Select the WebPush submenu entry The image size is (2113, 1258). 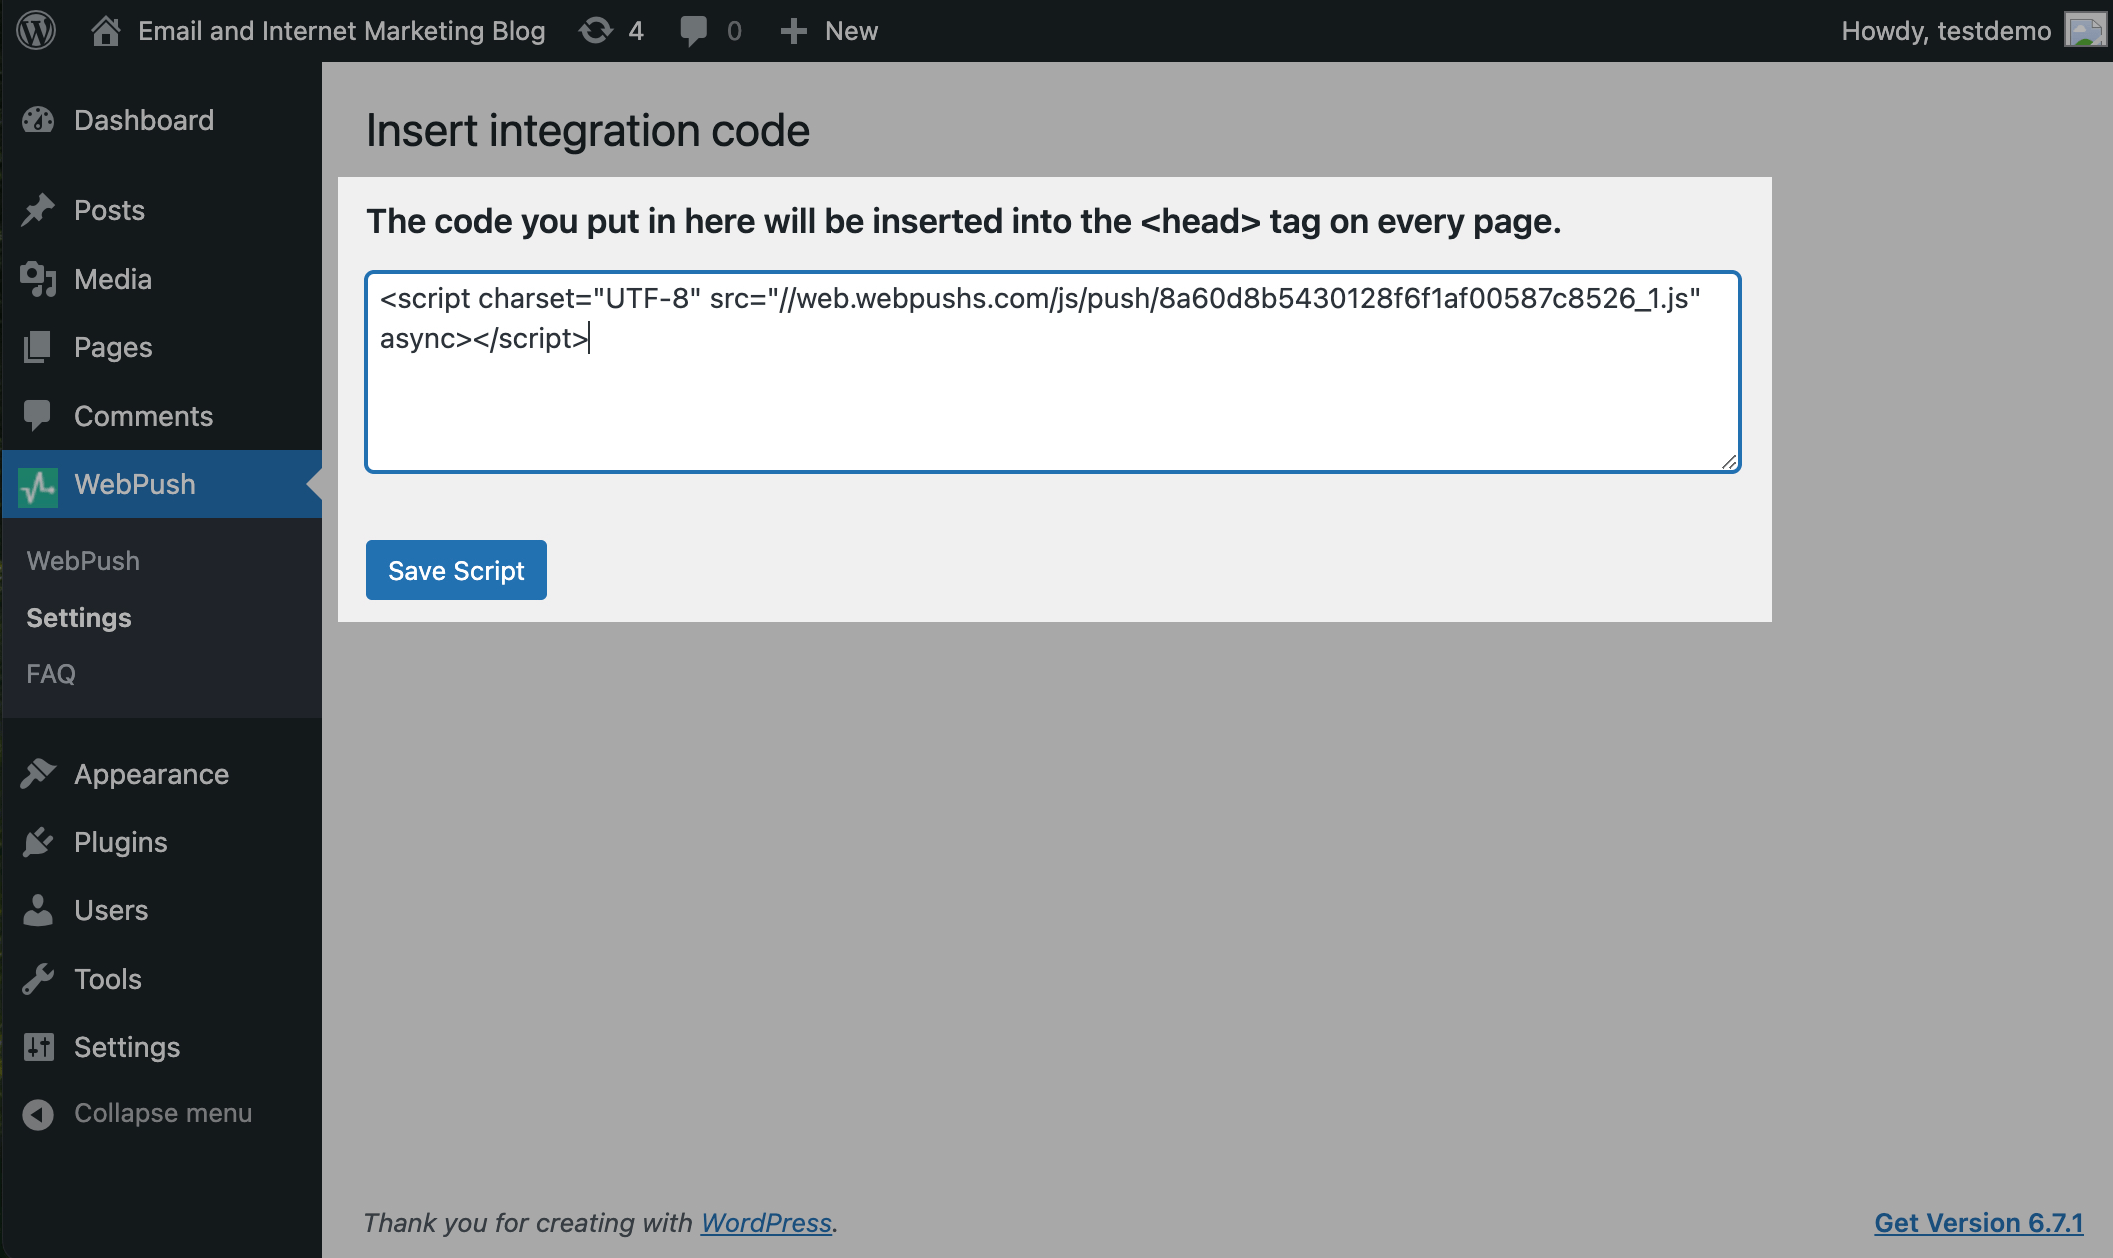(x=83, y=561)
